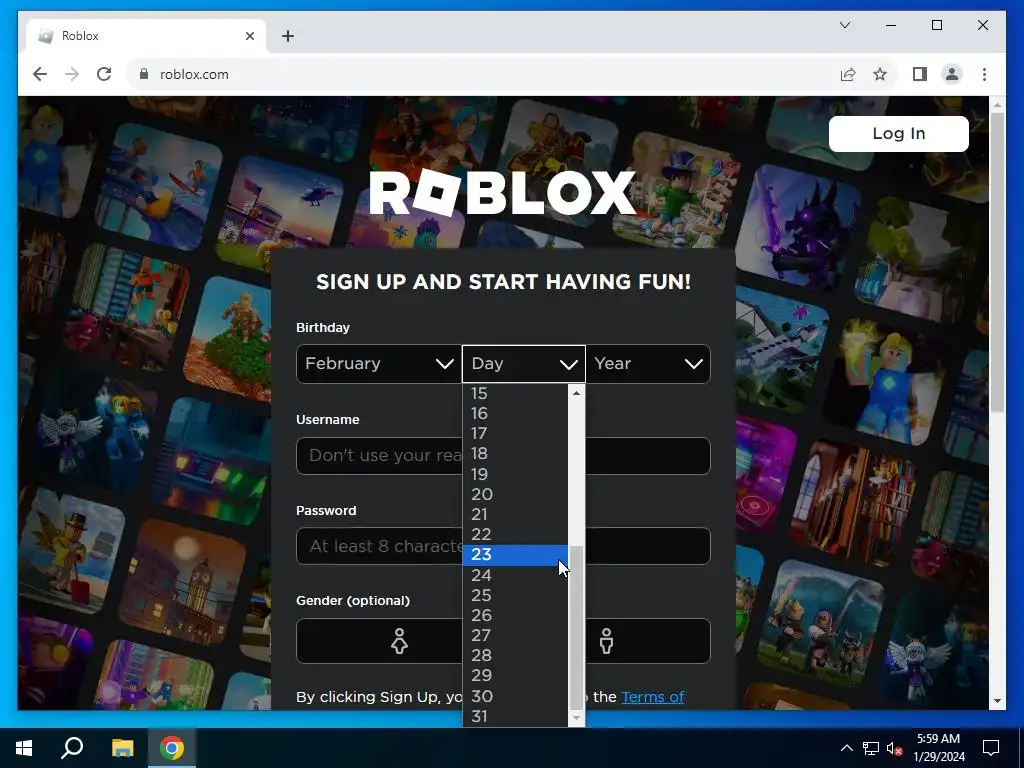Select the male gender icon

[x=607, y=641]
